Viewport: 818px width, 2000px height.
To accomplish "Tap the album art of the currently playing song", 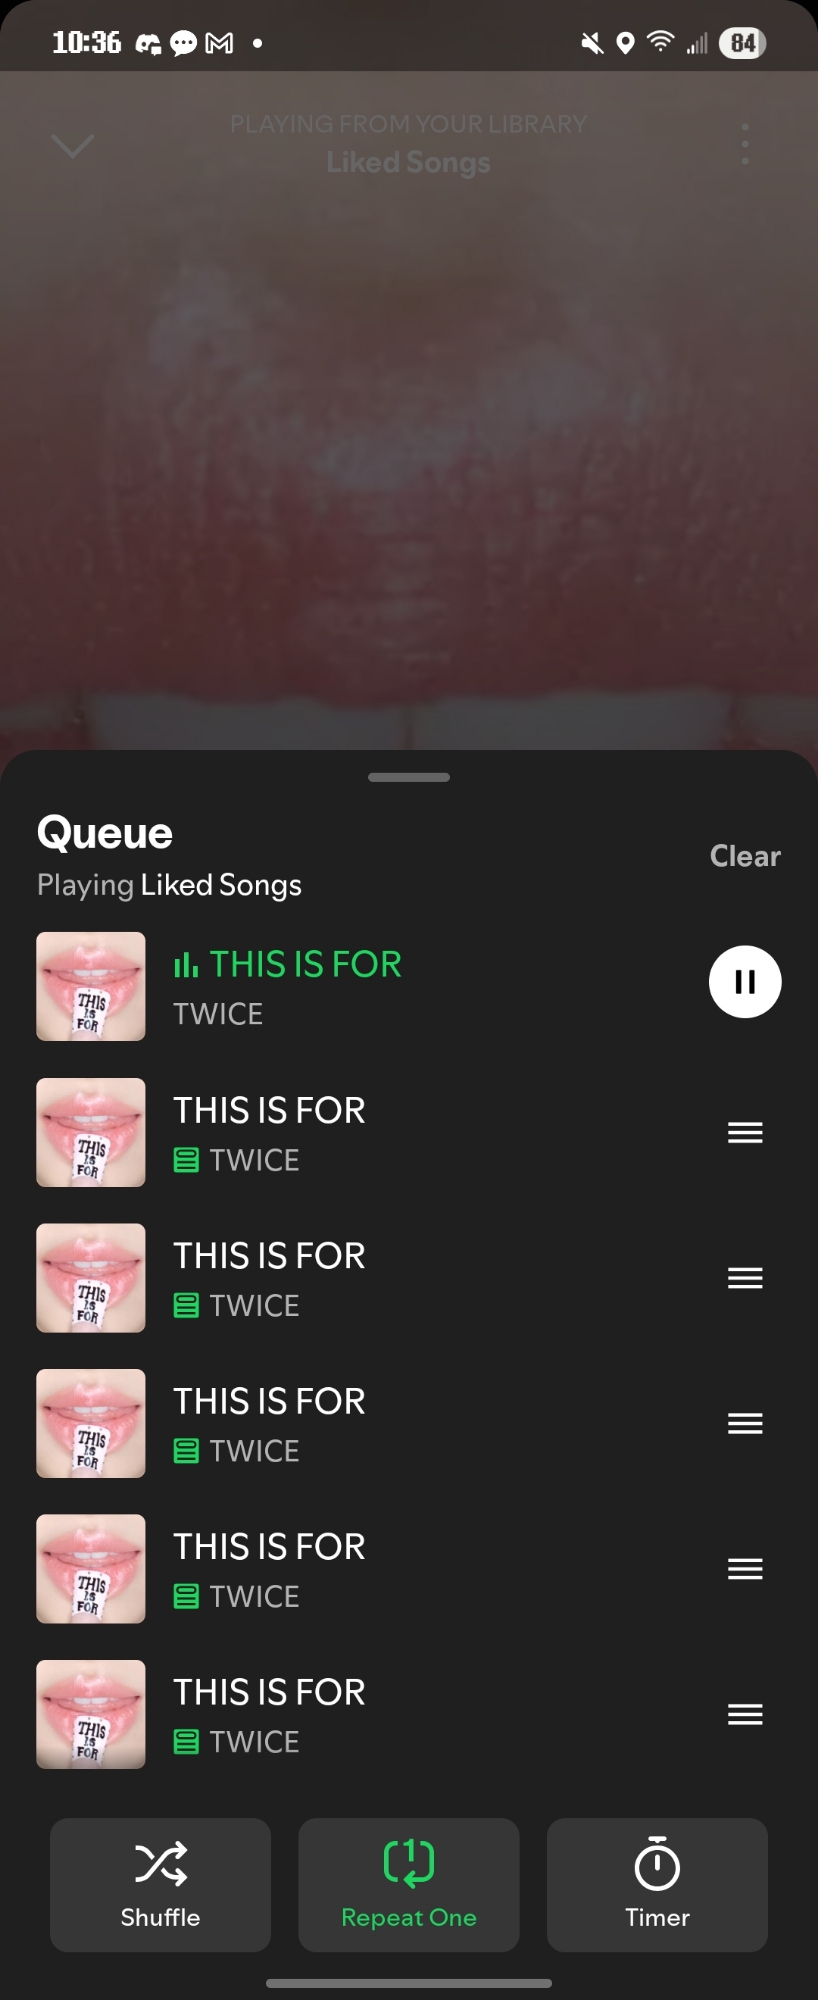I will (91, 987).
